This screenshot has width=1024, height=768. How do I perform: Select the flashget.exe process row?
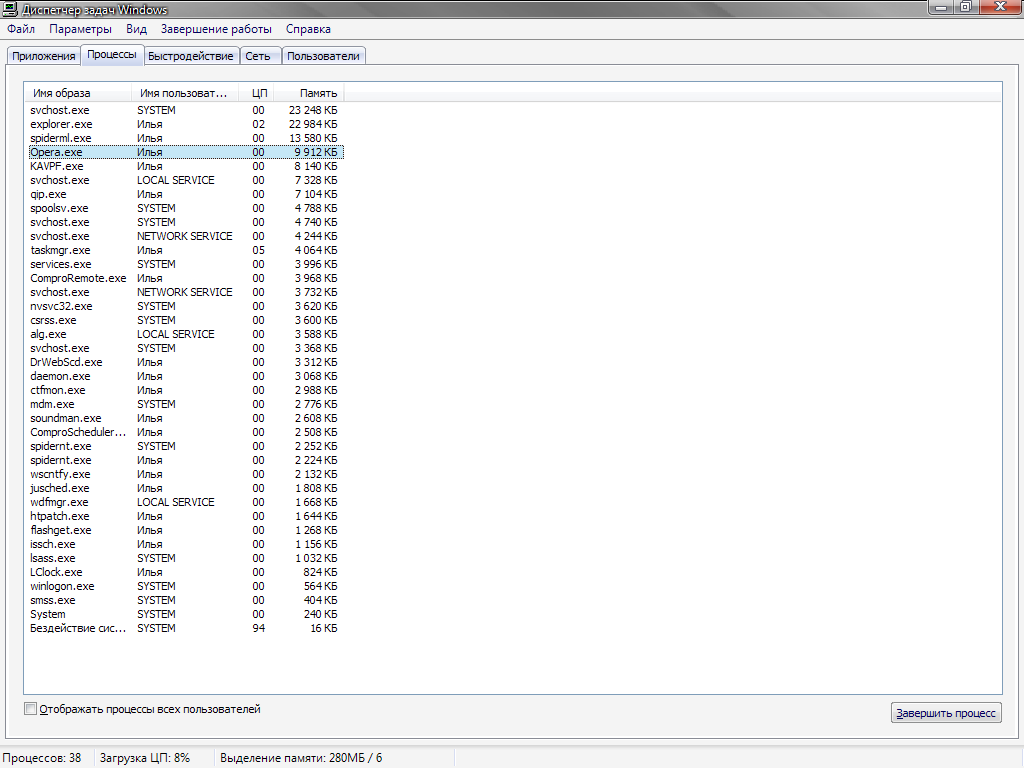[x=61, y=530]
